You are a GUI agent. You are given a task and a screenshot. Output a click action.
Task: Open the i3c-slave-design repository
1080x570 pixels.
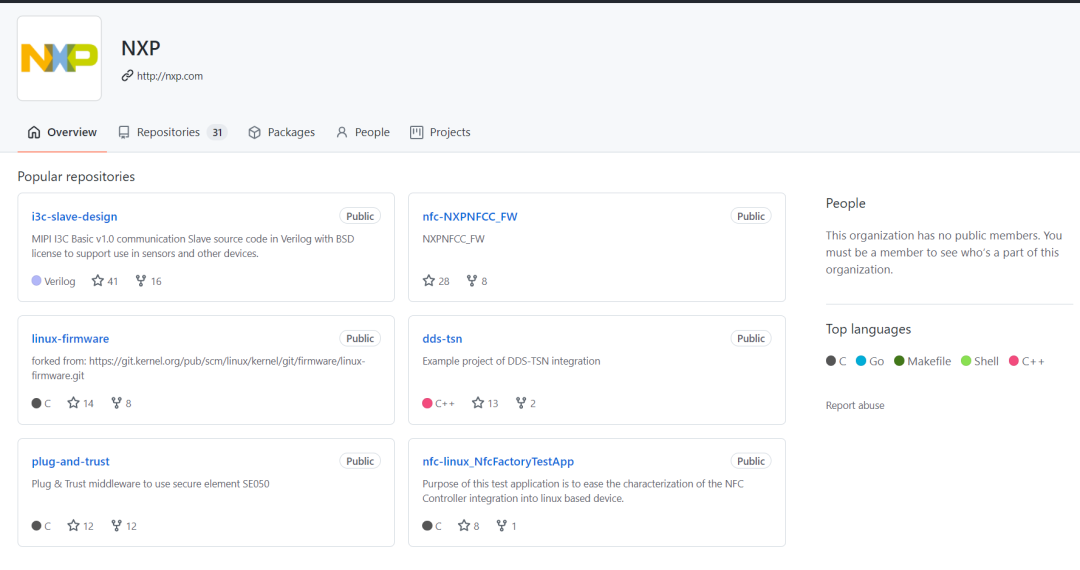click(x=74, y=216)
